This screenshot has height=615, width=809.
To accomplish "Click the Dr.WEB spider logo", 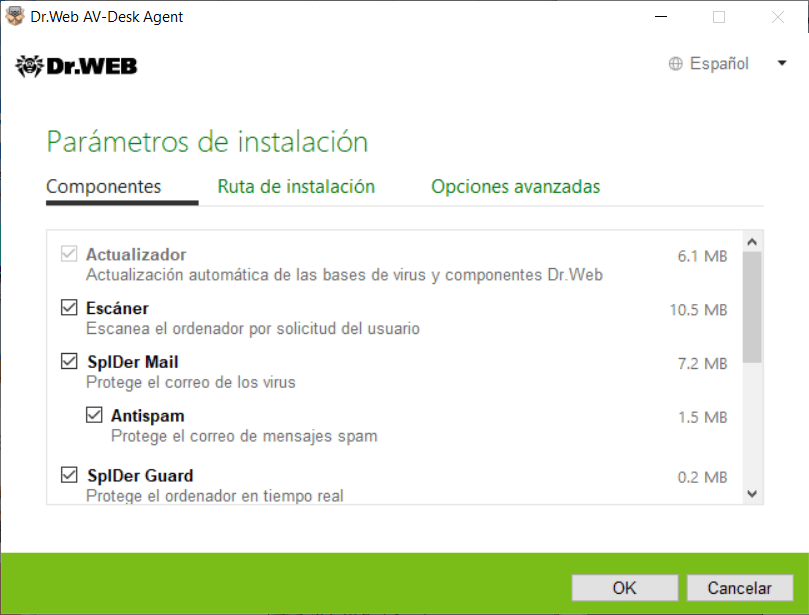I will click(76, 66).
